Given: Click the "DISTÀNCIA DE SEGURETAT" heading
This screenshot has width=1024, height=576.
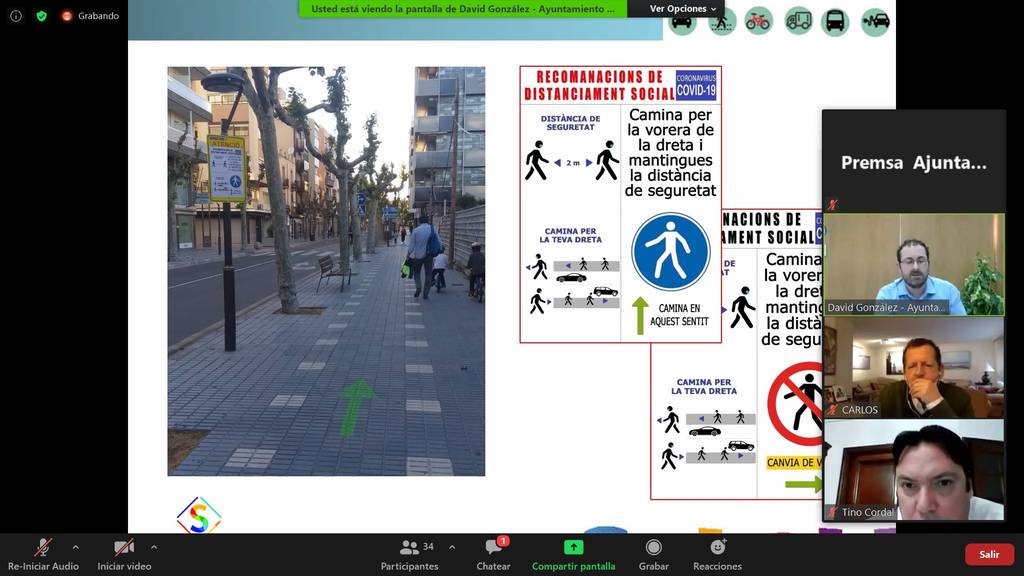Looking at the screenshot, I should 570,123.
